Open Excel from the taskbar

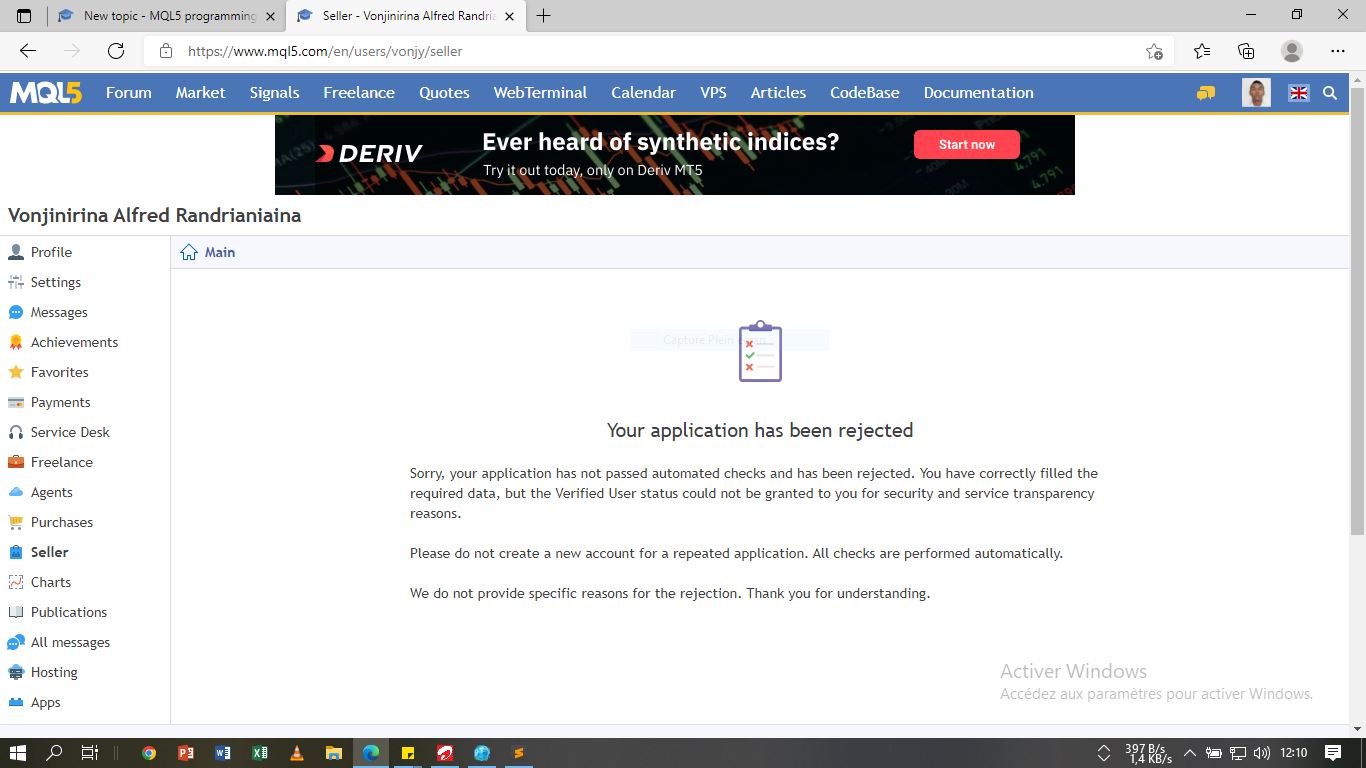coord(259,753)
